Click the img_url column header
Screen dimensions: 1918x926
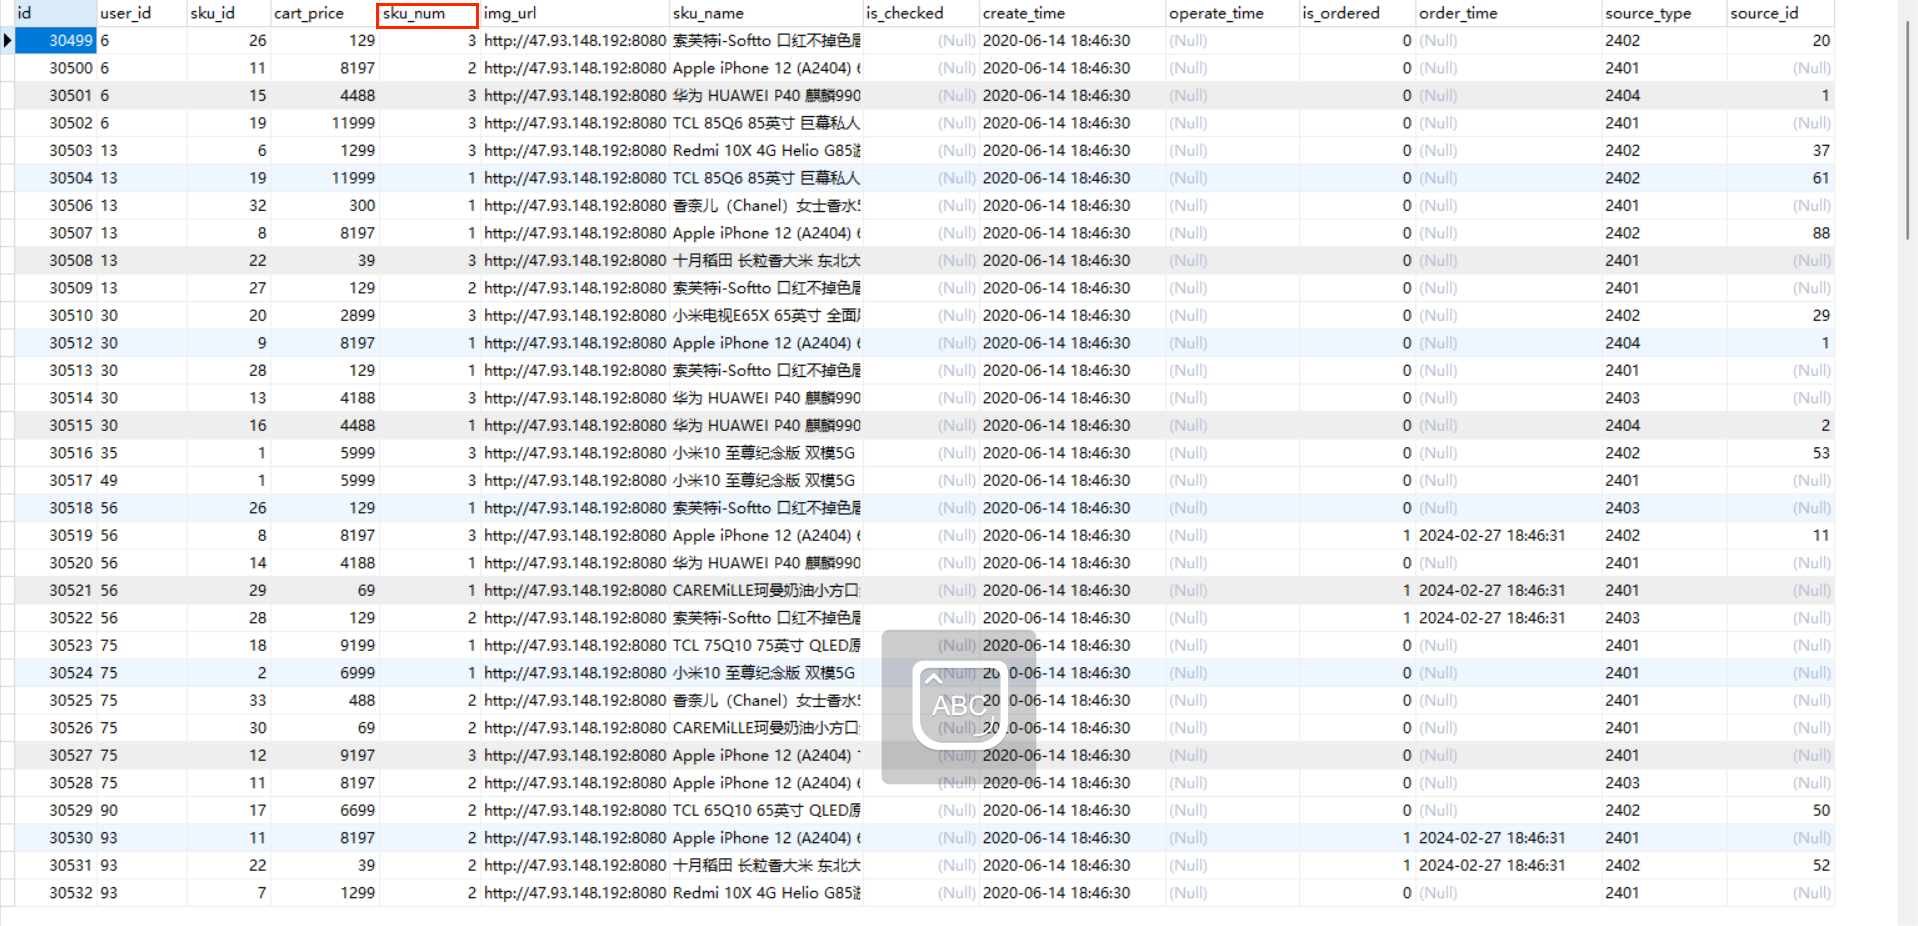(x=573, y=14)
